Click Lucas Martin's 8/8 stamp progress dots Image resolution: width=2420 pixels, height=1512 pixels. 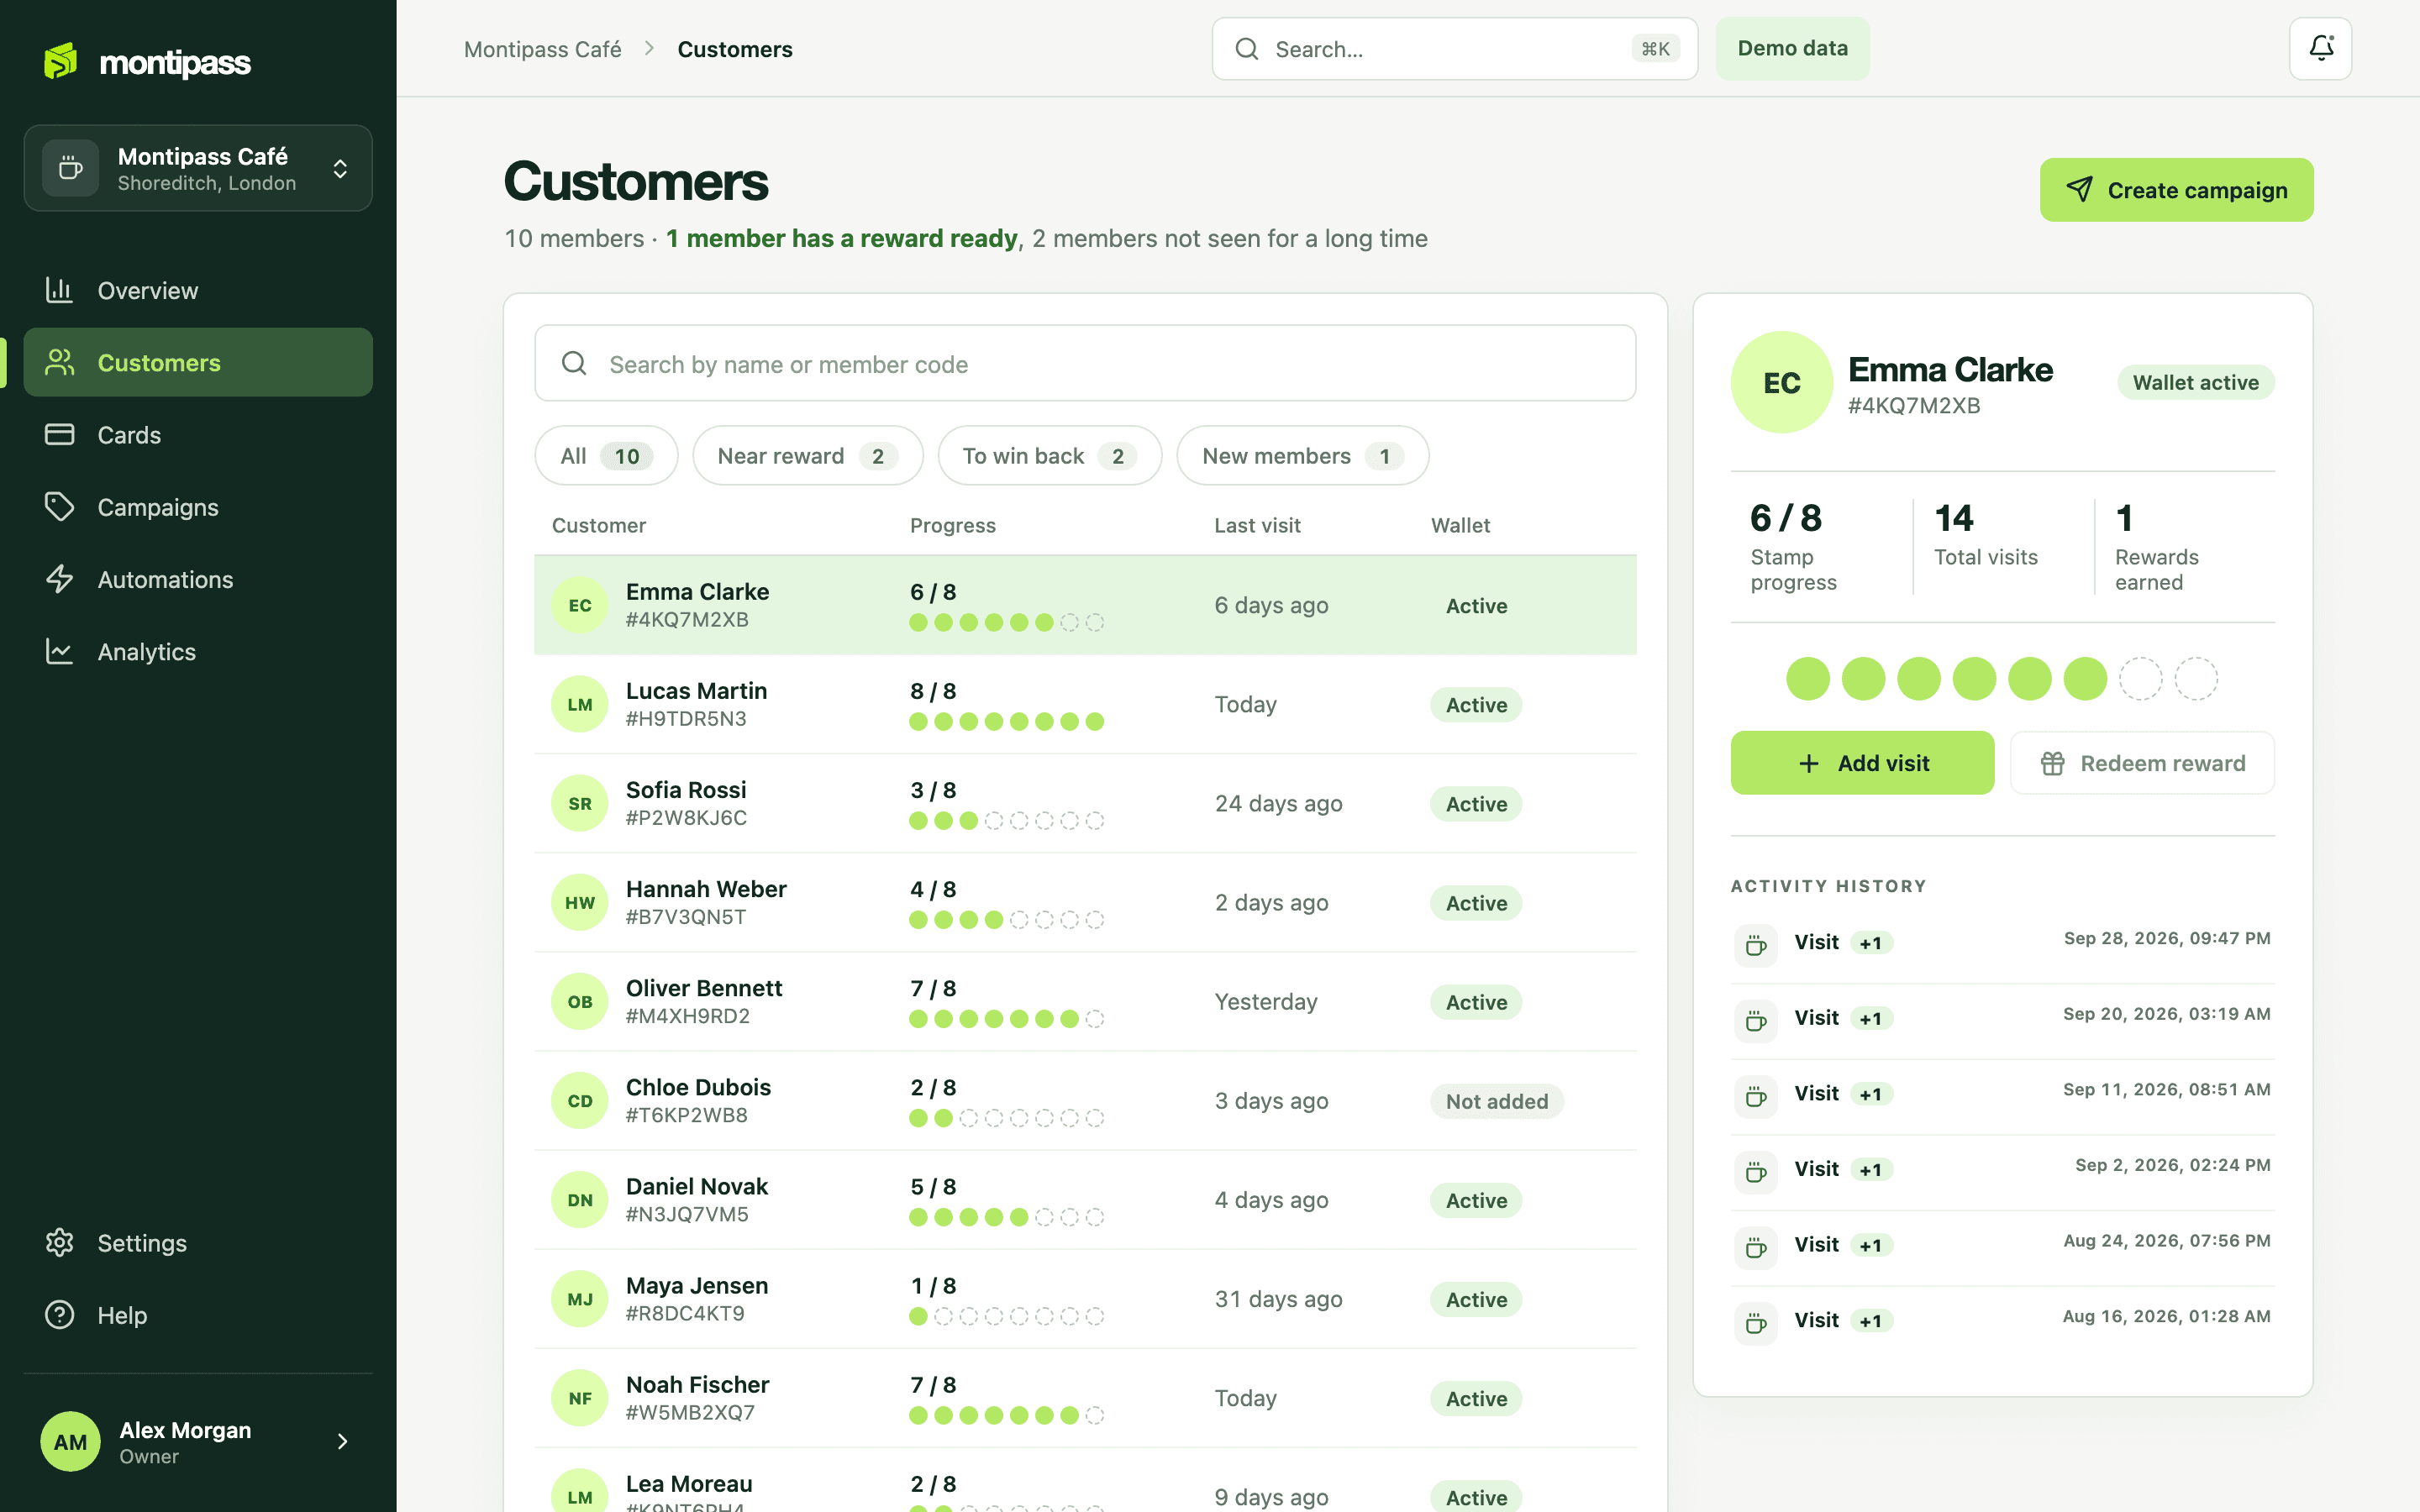click(1006, 721)
